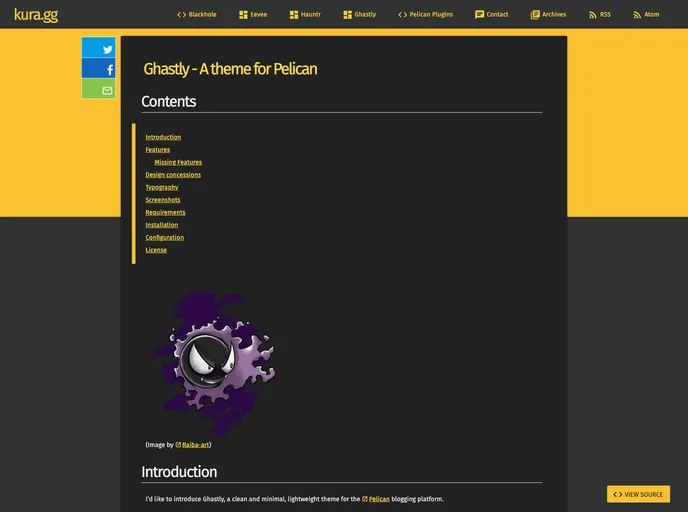Click the Contents heading
The height and width of the screenshot is (512, 688).
tap(168, 102)
